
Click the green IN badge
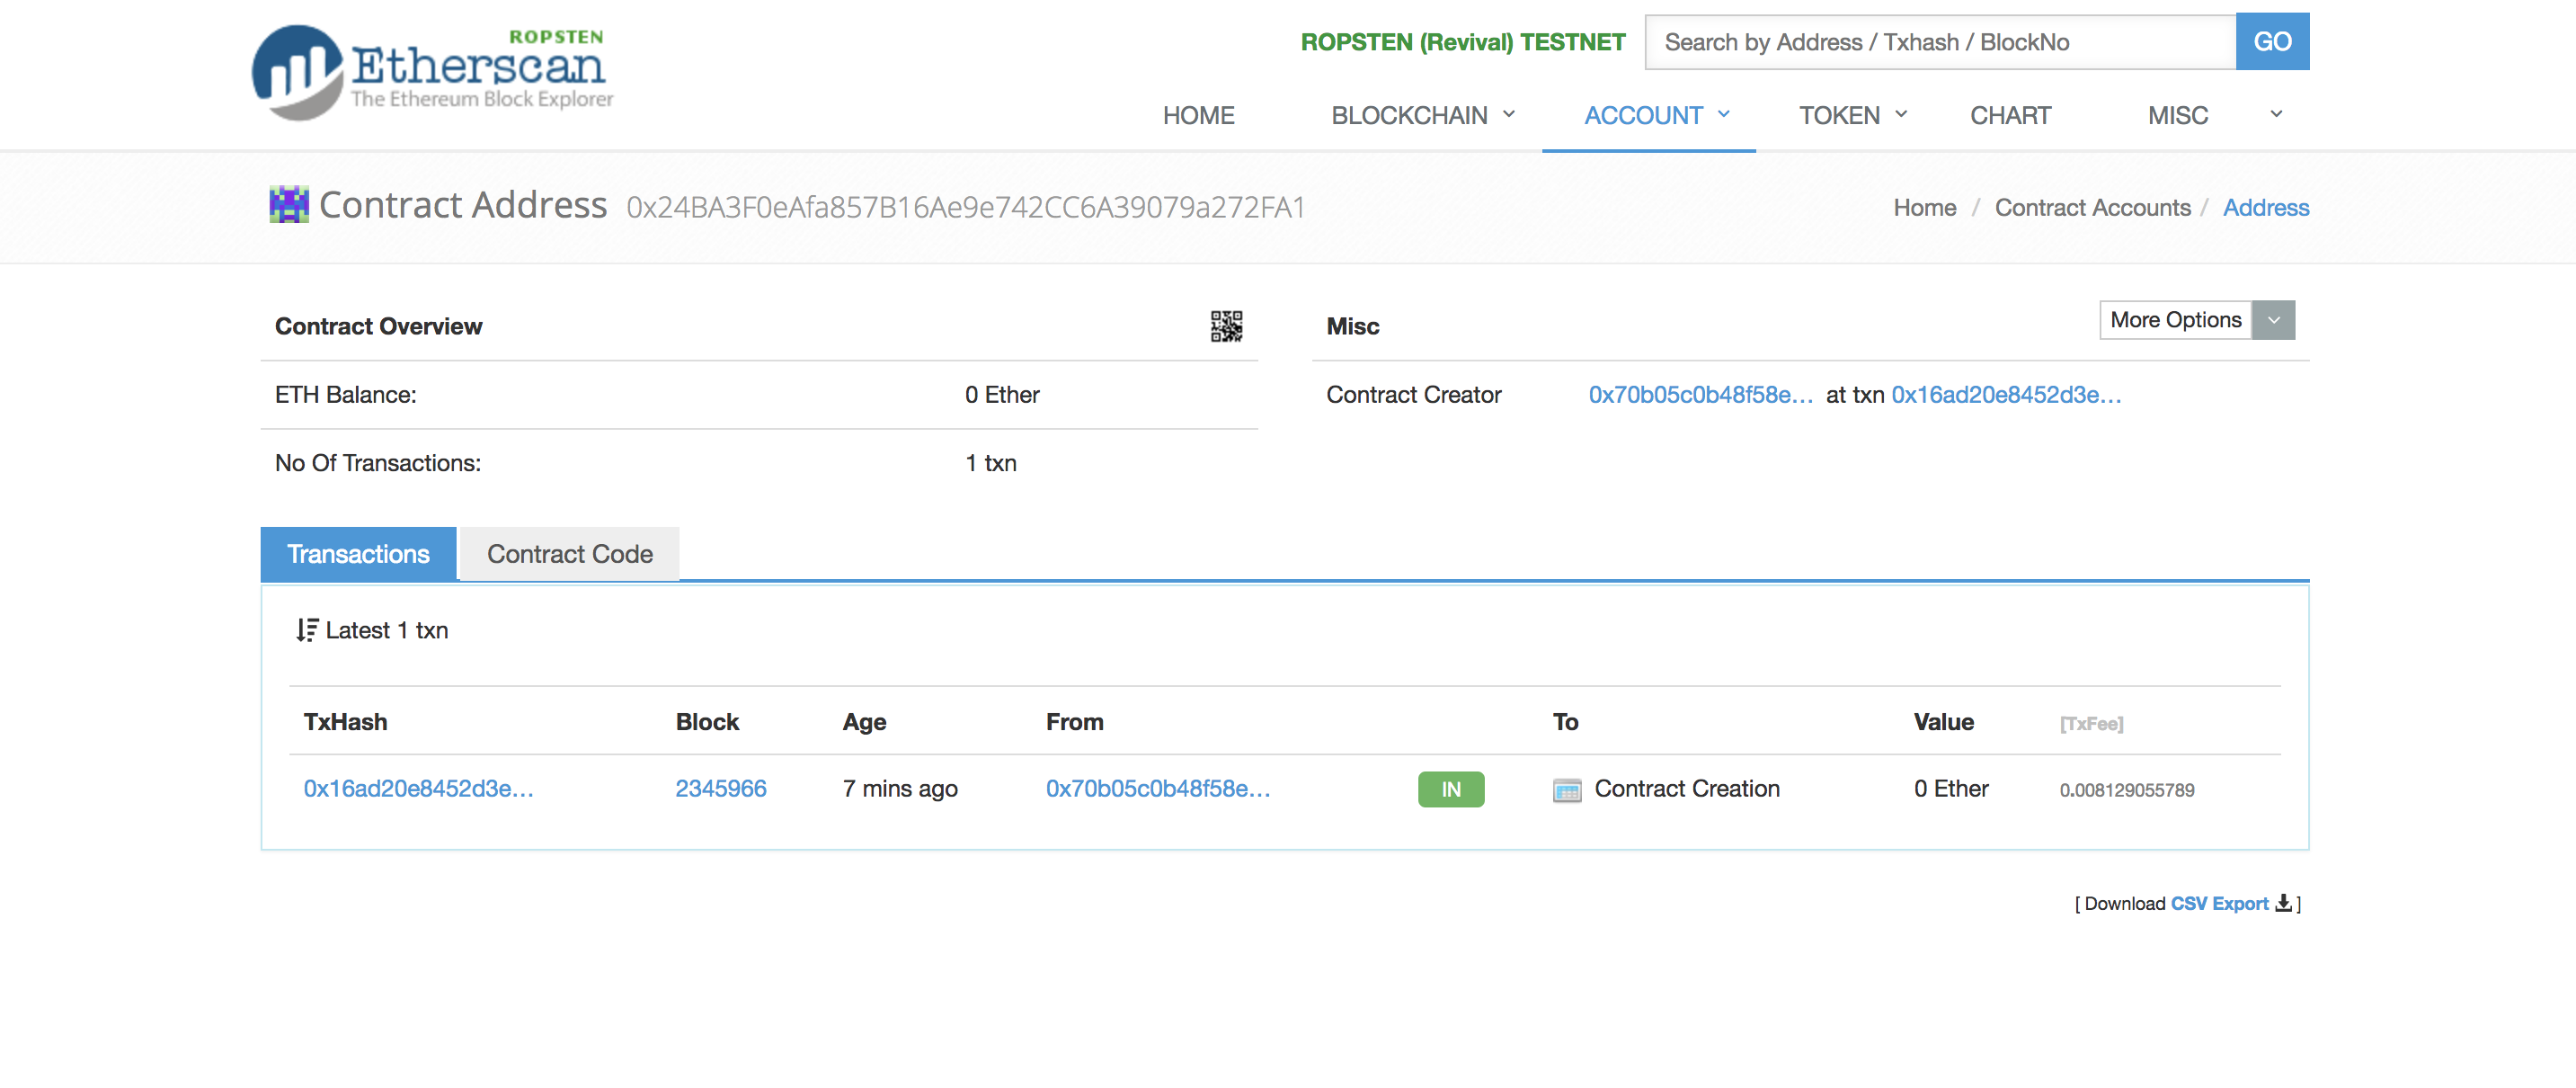point(1451,790)
